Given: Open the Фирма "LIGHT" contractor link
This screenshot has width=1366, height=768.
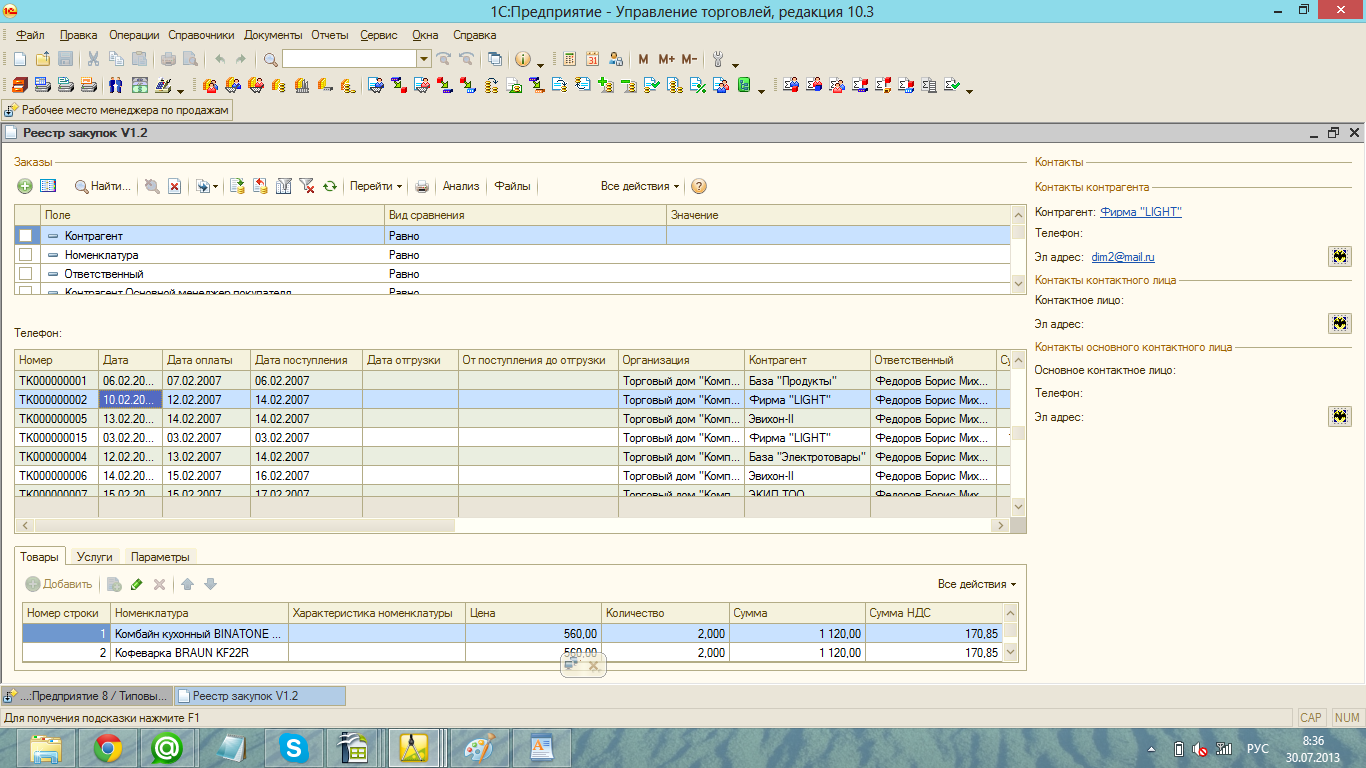Looking at the screenshot, I should click(1141, 212).
